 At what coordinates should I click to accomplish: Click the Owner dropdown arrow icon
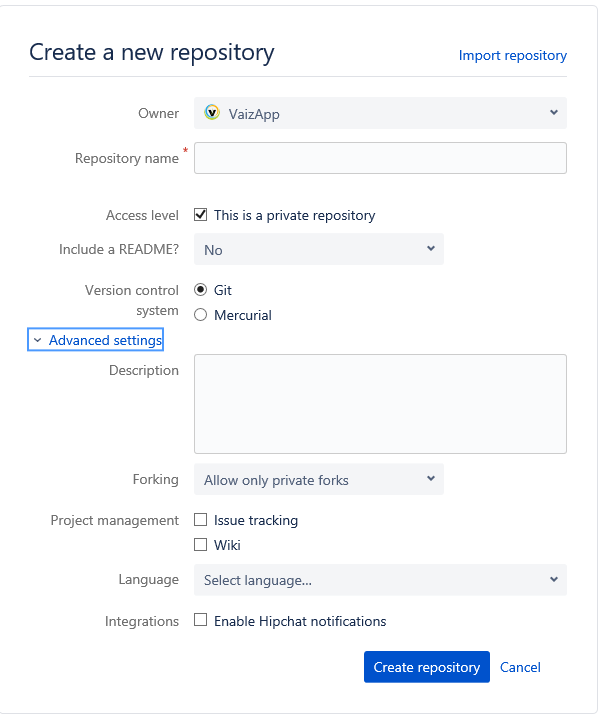[554, 113]
